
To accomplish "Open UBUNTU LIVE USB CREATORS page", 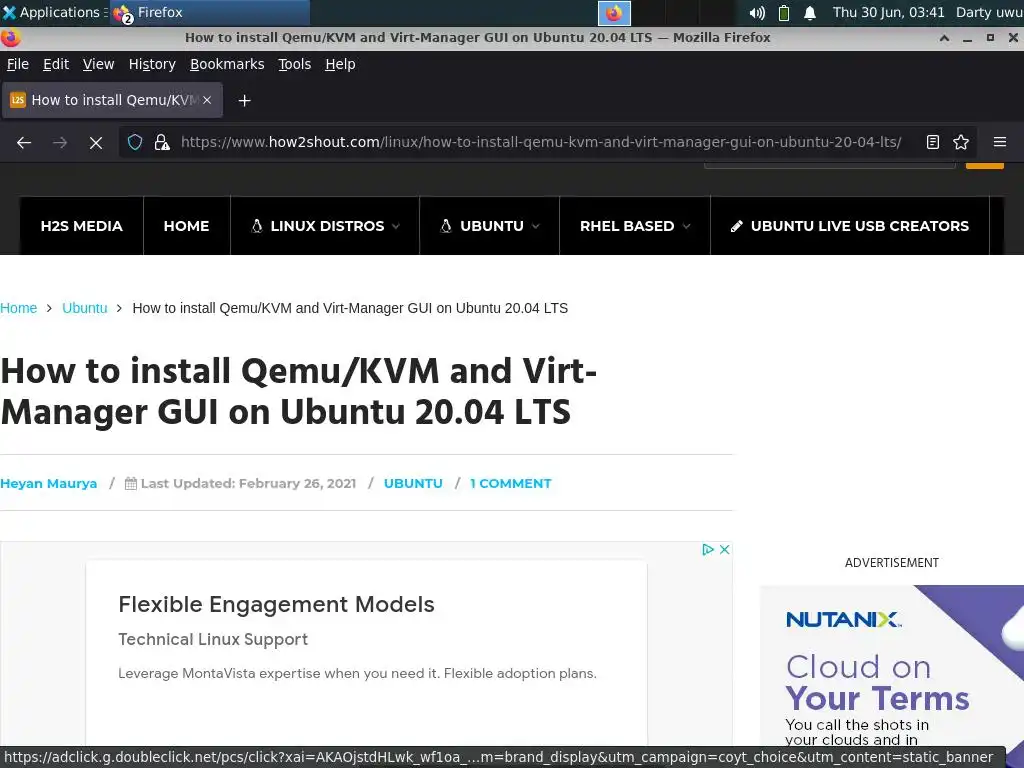I will tap(850, 226).
